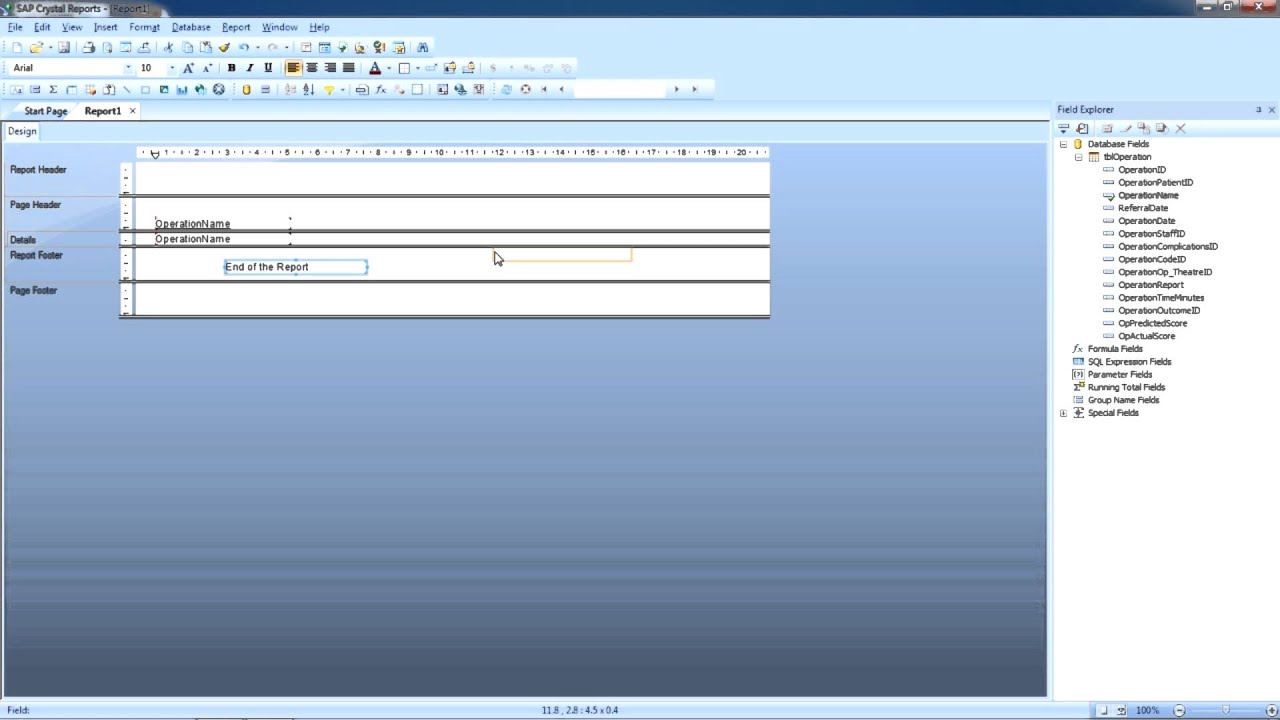Viewport: 1280px width, 720px height.
Task: Click the Decrease Font Size icon
Action: (x=207, y=67)
